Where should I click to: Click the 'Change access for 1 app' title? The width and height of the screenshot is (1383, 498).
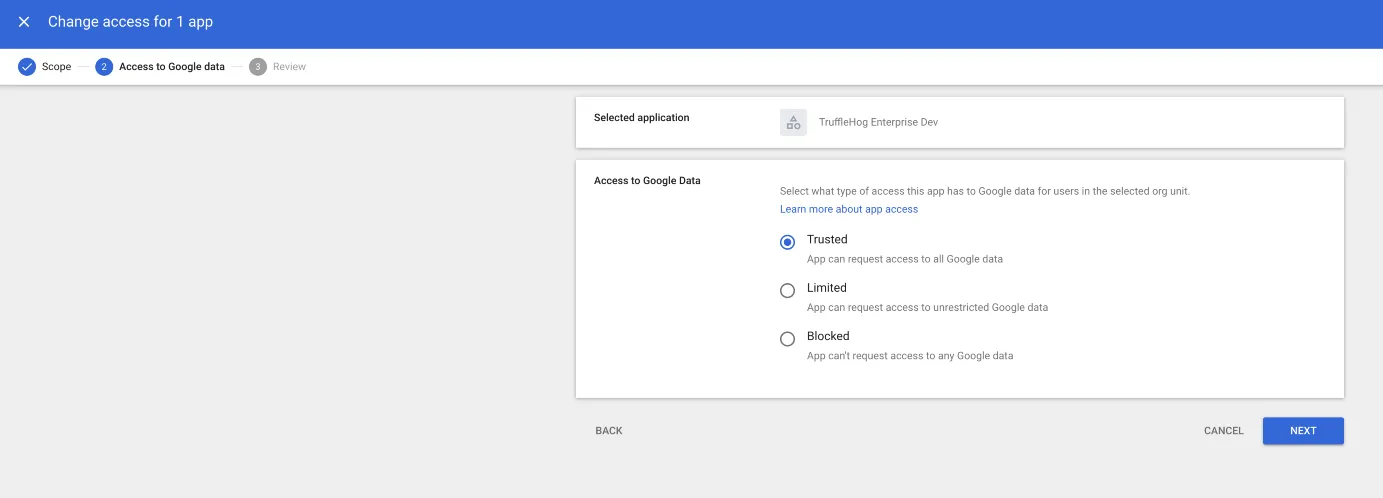pos(130,22)
